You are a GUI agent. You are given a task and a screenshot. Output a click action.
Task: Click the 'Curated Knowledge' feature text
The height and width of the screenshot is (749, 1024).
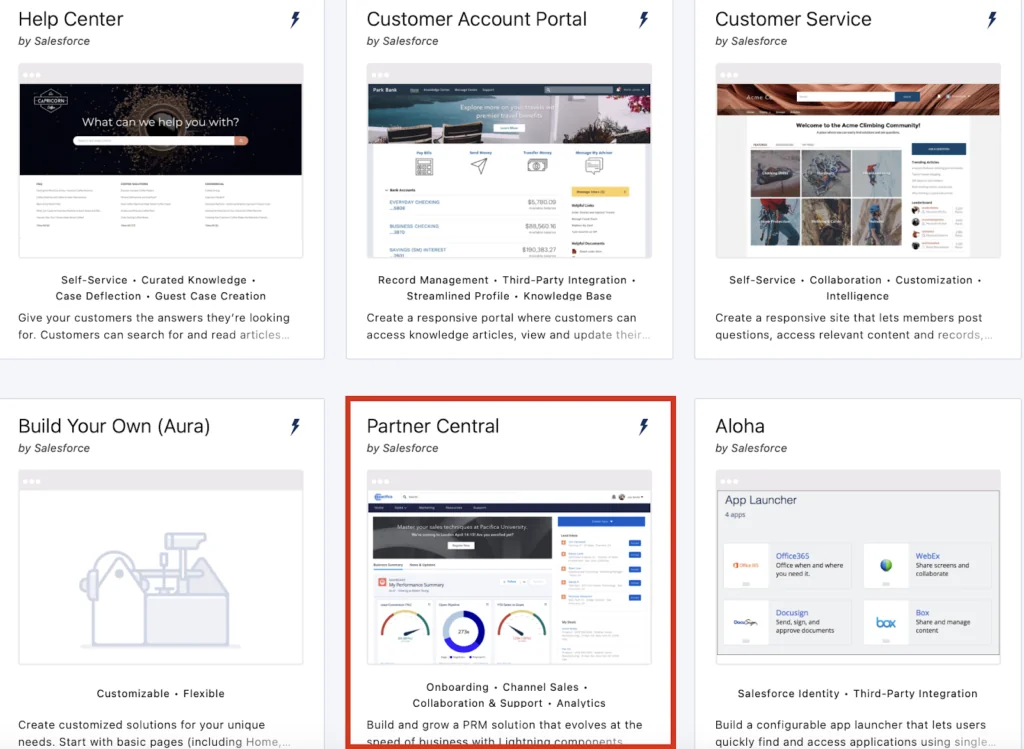(x=194, y=280)
